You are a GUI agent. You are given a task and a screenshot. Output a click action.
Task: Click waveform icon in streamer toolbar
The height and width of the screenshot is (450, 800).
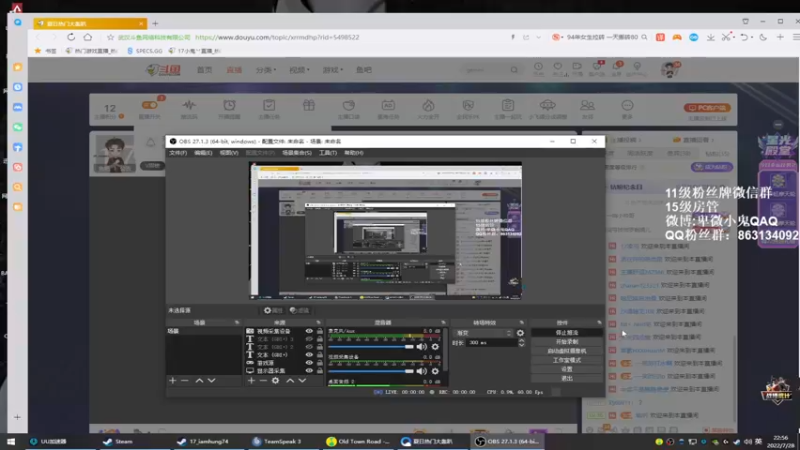[189, 106]
